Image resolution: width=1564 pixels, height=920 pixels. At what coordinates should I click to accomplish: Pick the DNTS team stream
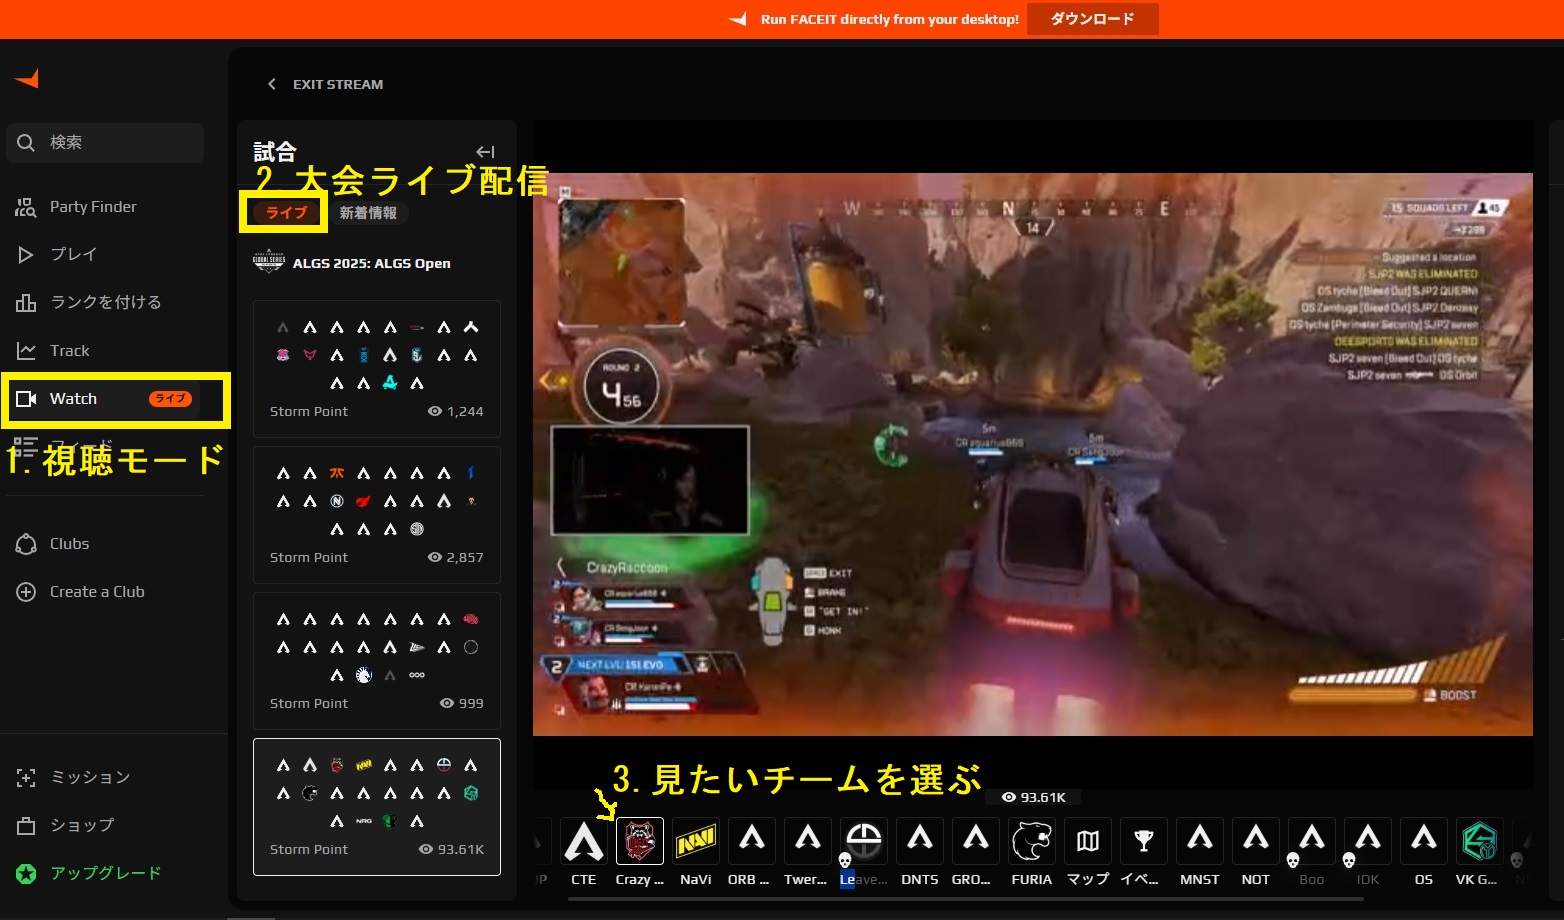[920, 852]
